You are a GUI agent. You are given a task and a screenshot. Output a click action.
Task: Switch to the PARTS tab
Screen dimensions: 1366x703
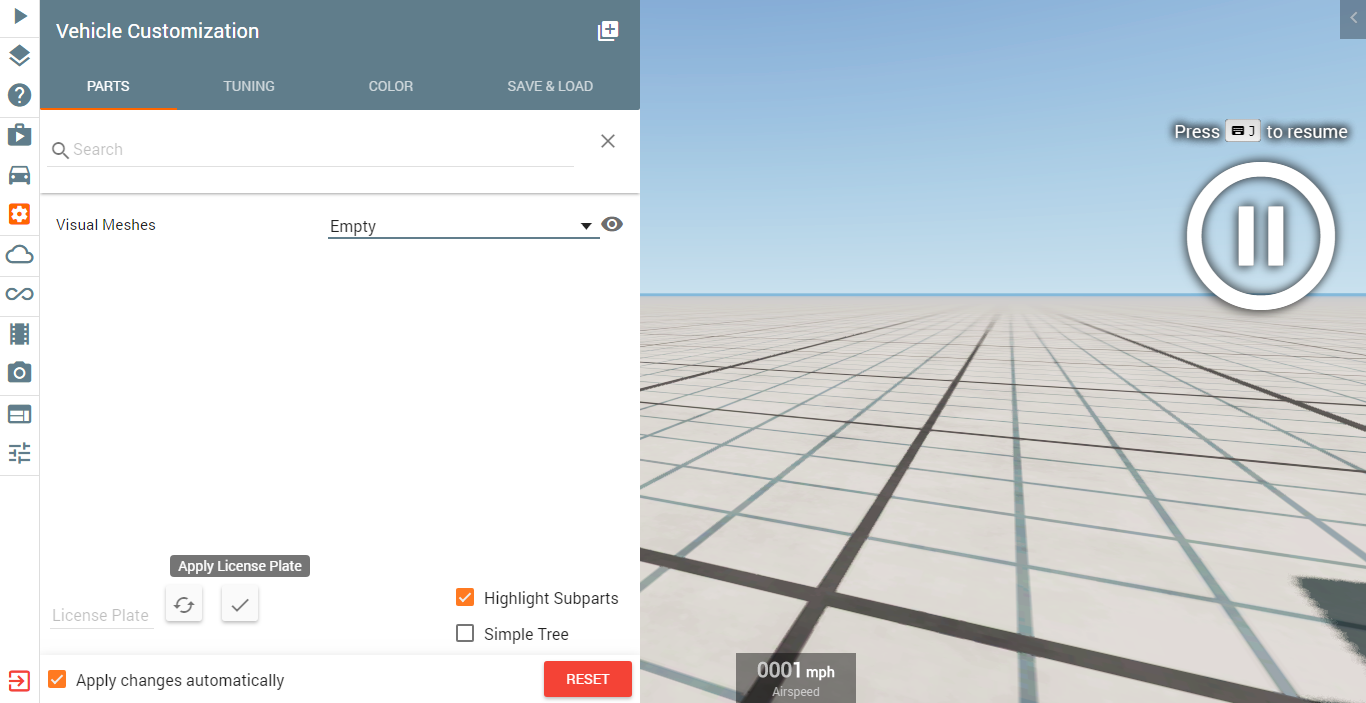(x=108, y=86)
